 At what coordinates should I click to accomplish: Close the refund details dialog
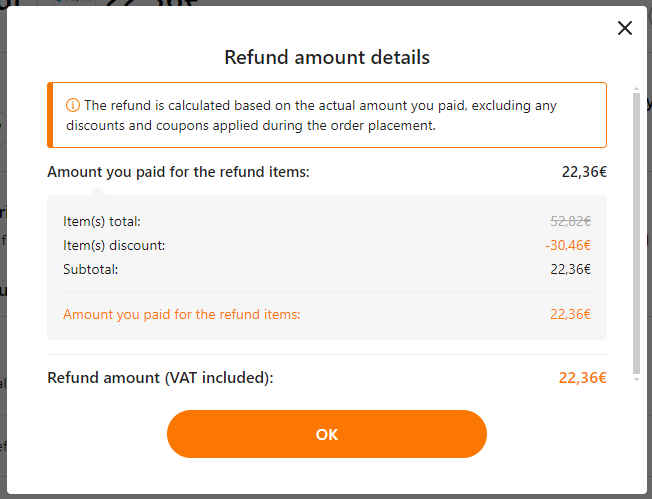click(x=625, y=28)
